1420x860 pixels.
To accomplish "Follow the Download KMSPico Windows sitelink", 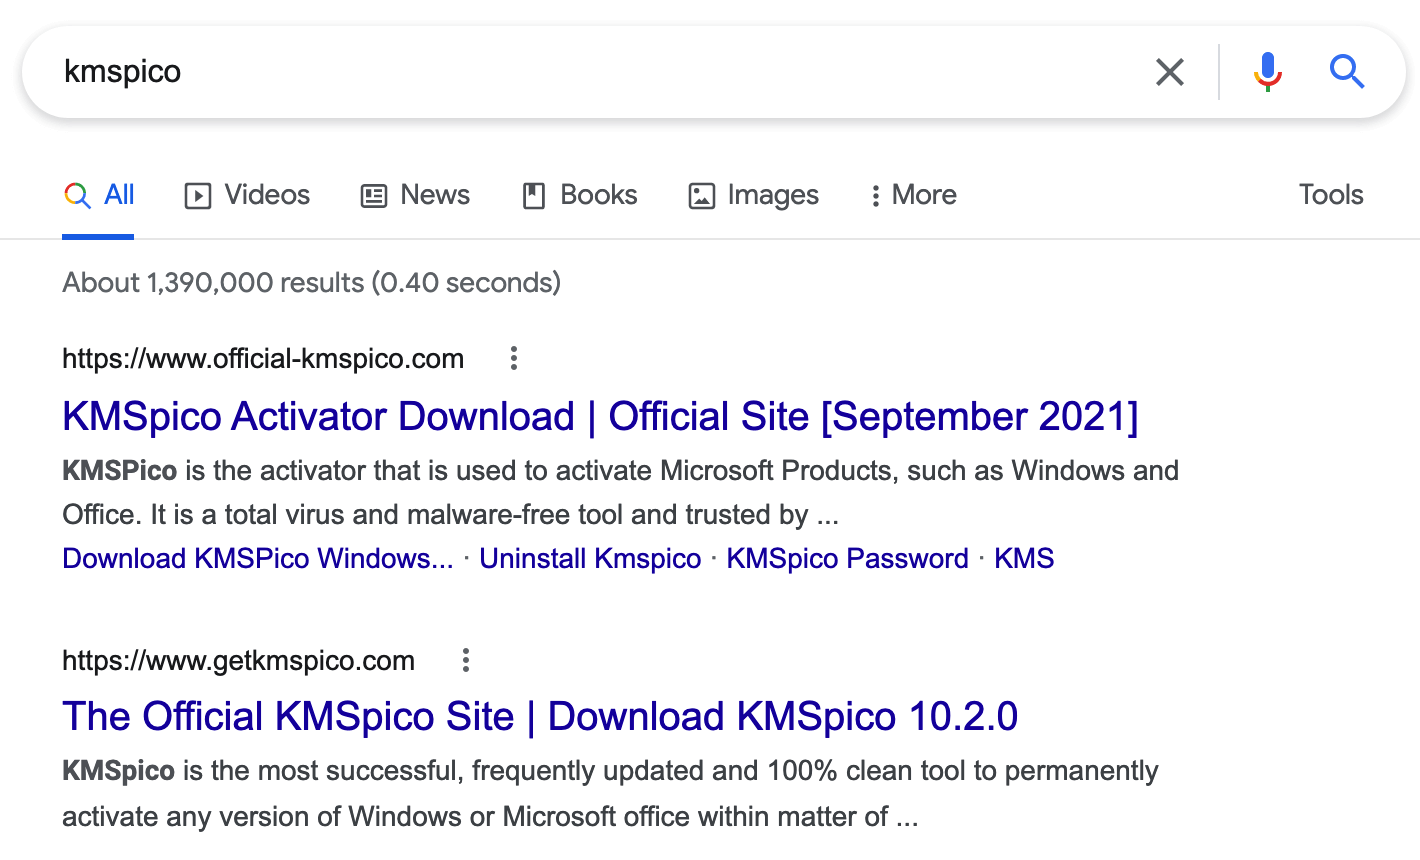I will click(257, 558).
